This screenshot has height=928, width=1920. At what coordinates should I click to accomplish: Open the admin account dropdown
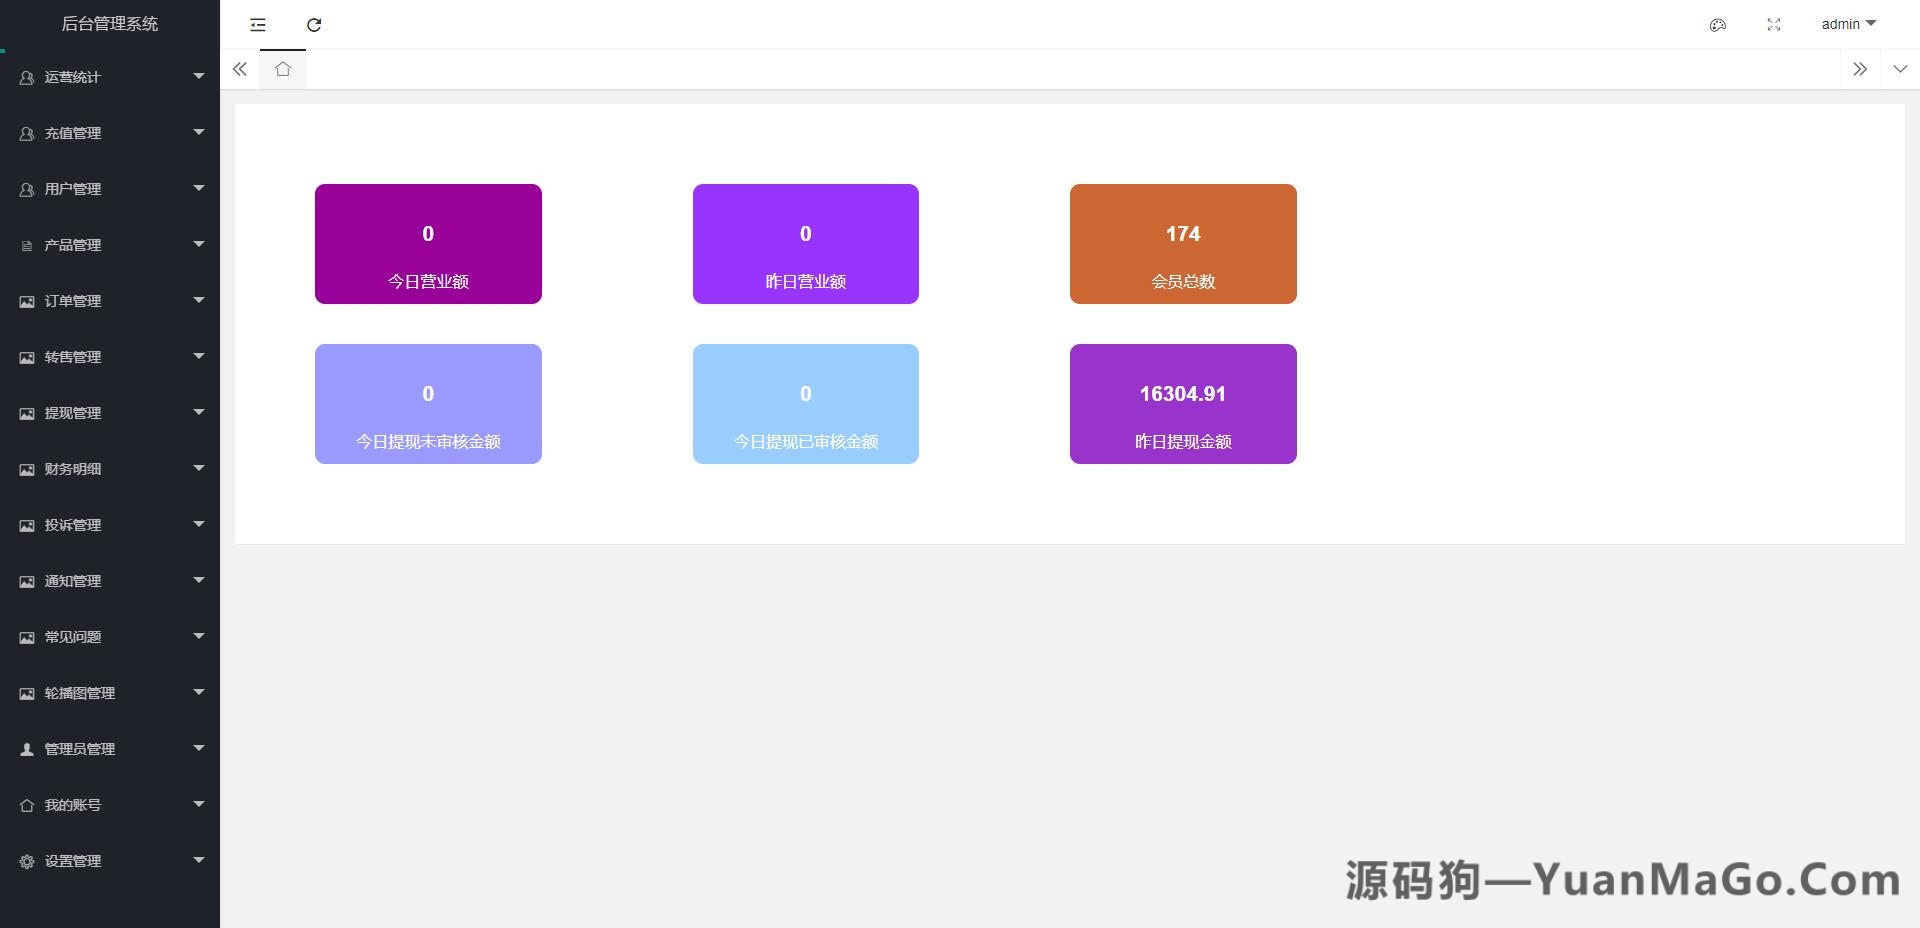[x=1848, y=24]
